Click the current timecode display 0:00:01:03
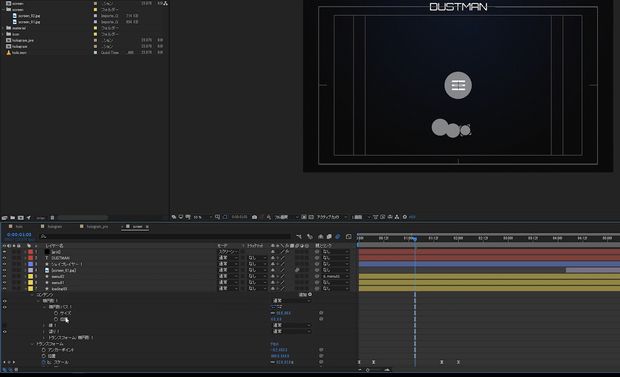This screenshot has width=620, height=377. 19,235
